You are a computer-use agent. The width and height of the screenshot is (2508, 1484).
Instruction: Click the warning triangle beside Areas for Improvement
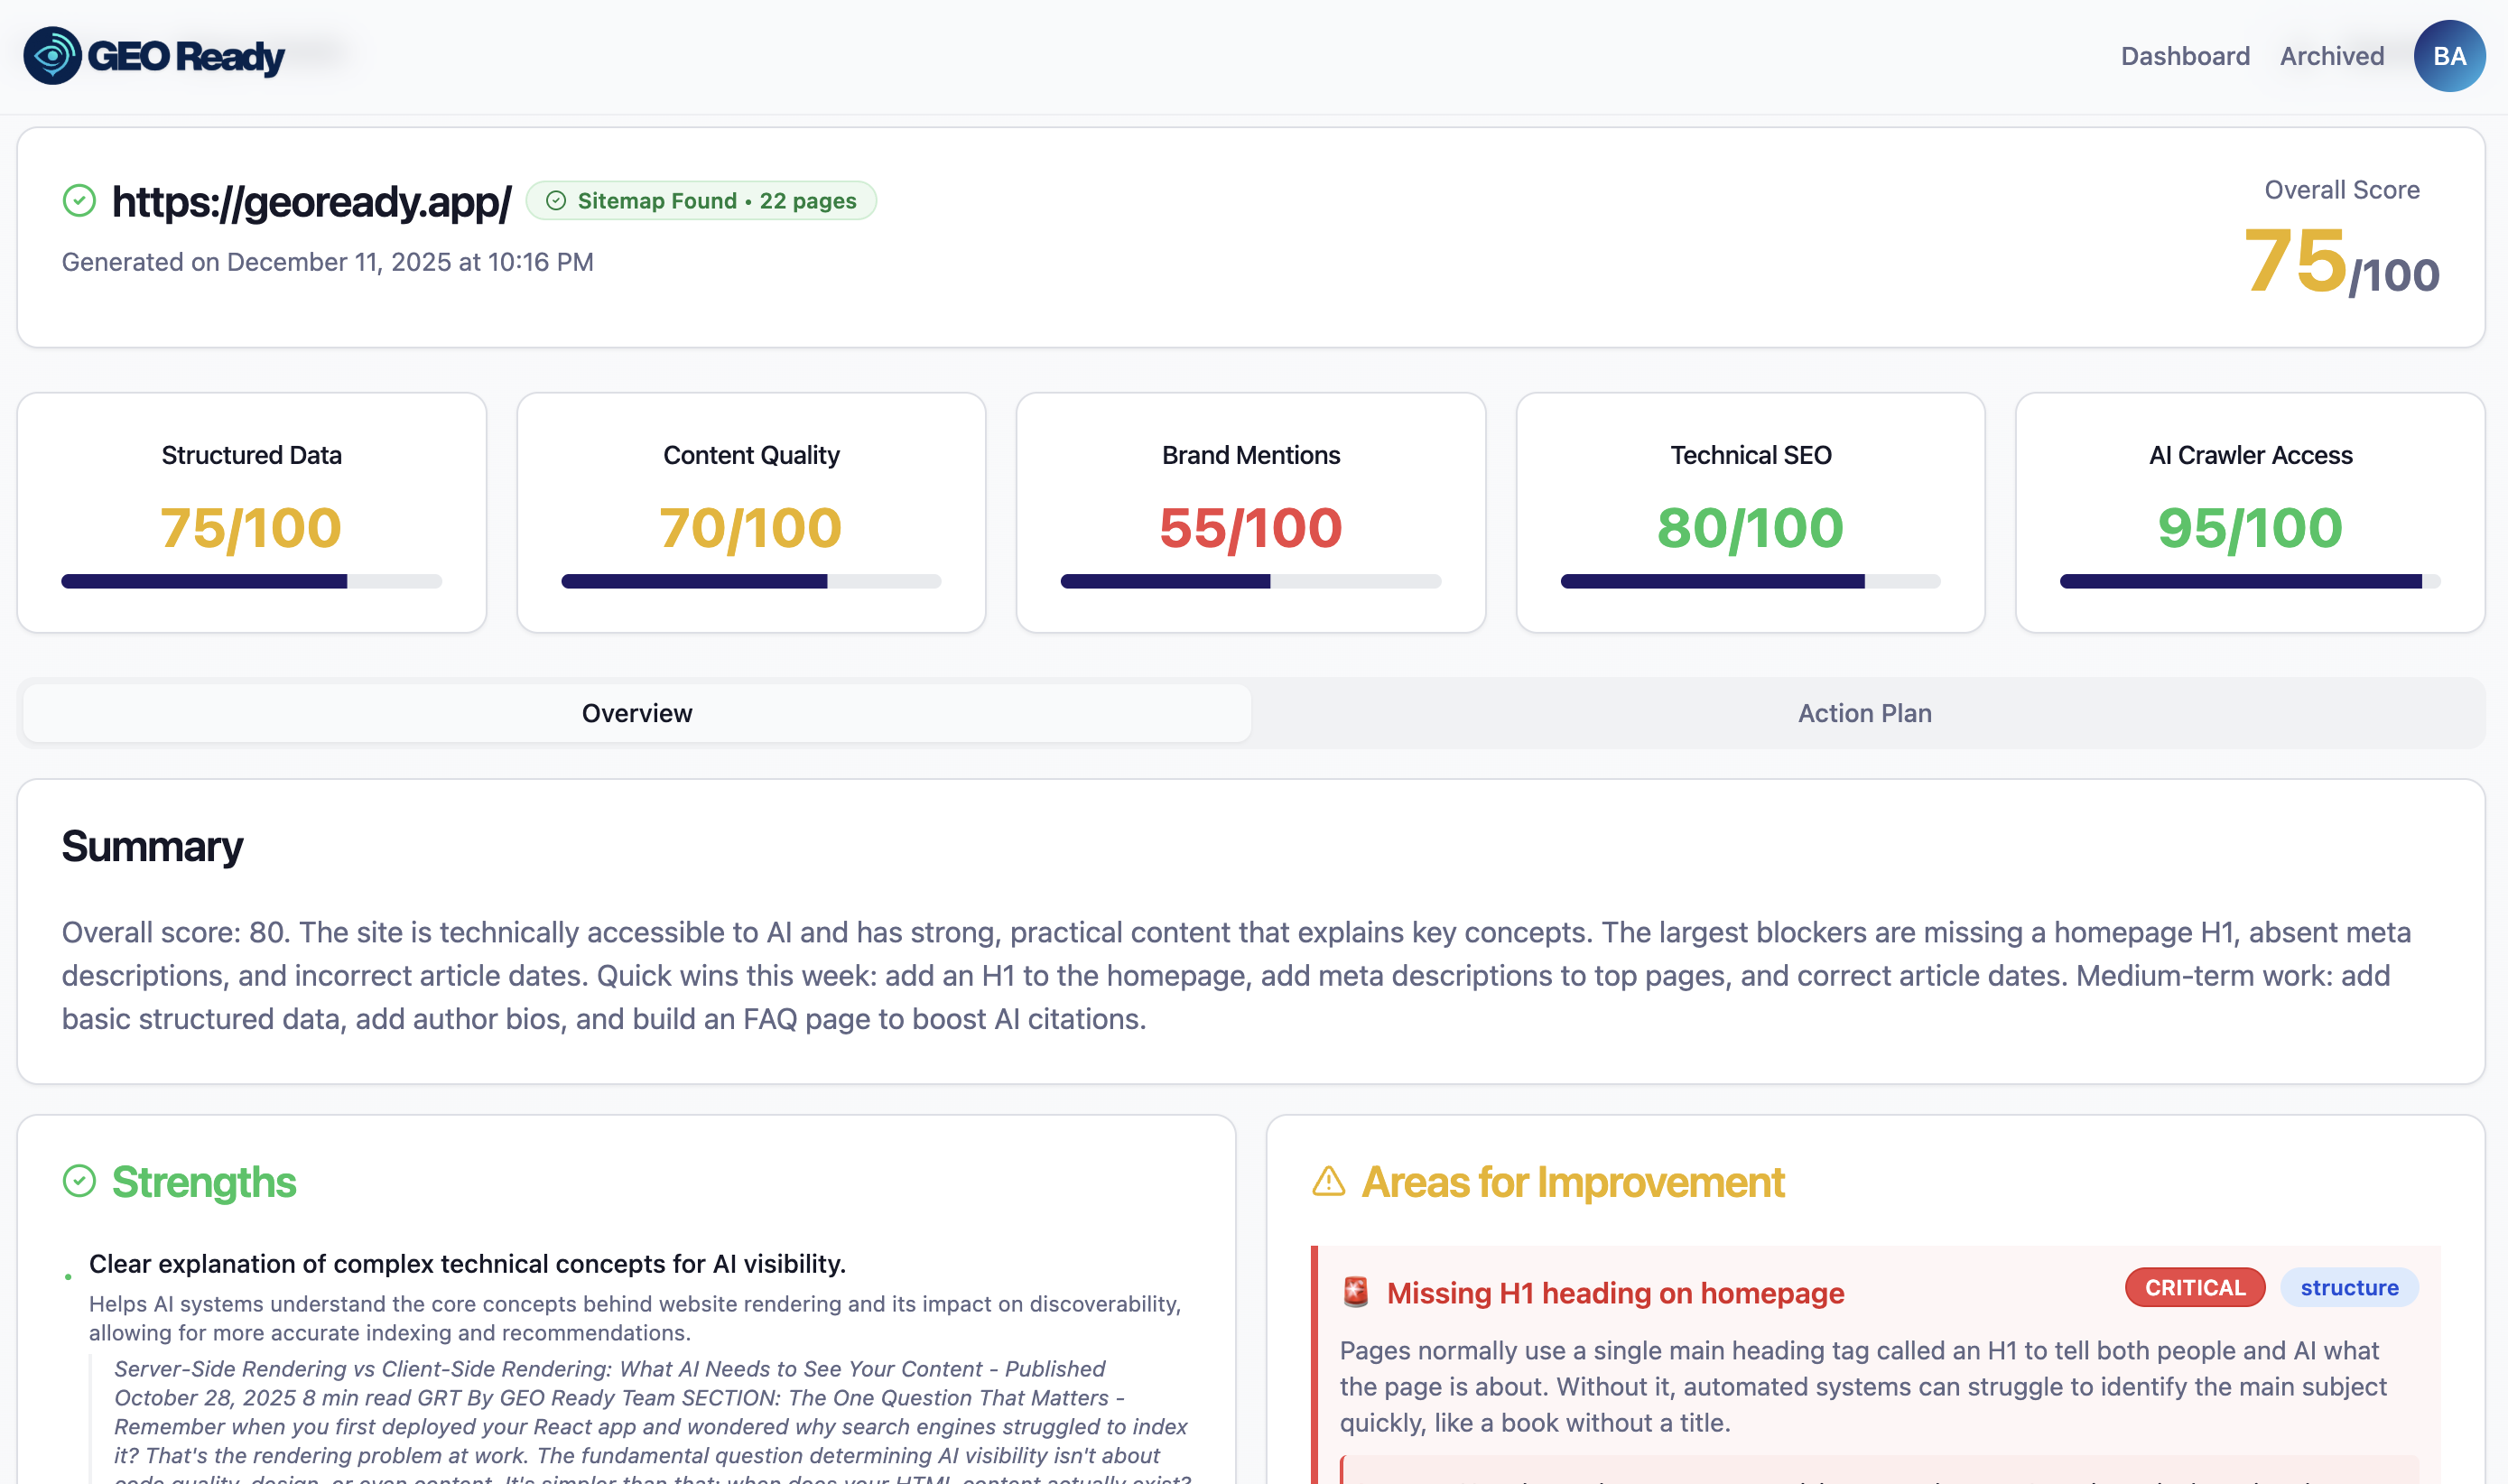point(1327,1182)
